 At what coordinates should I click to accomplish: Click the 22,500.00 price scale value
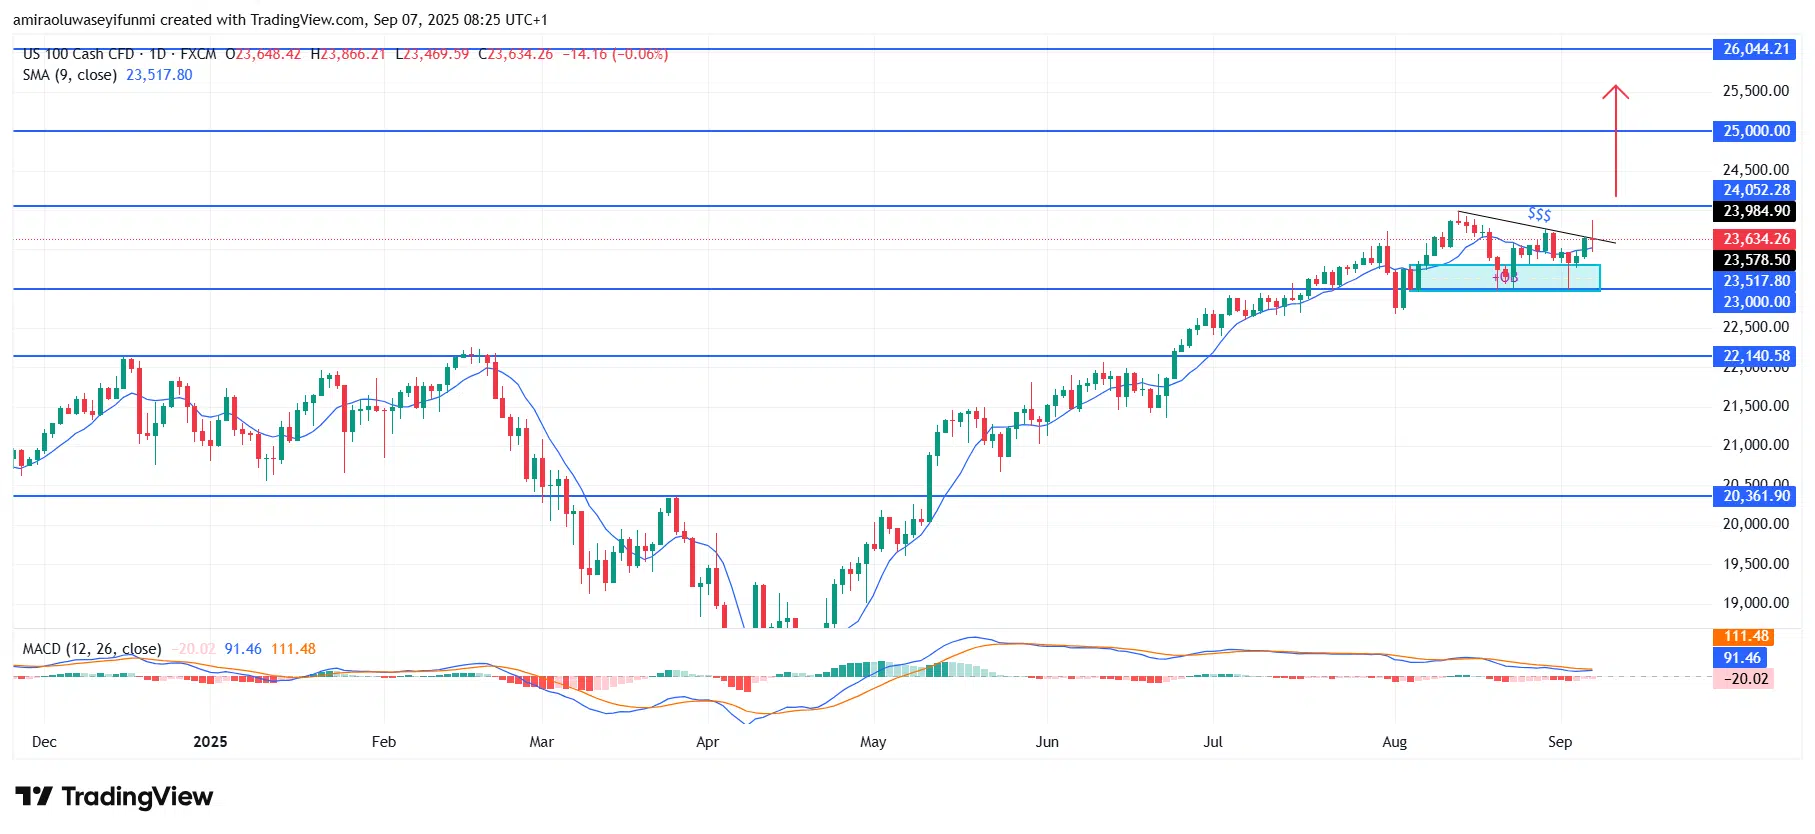[x=1755, y=327]
